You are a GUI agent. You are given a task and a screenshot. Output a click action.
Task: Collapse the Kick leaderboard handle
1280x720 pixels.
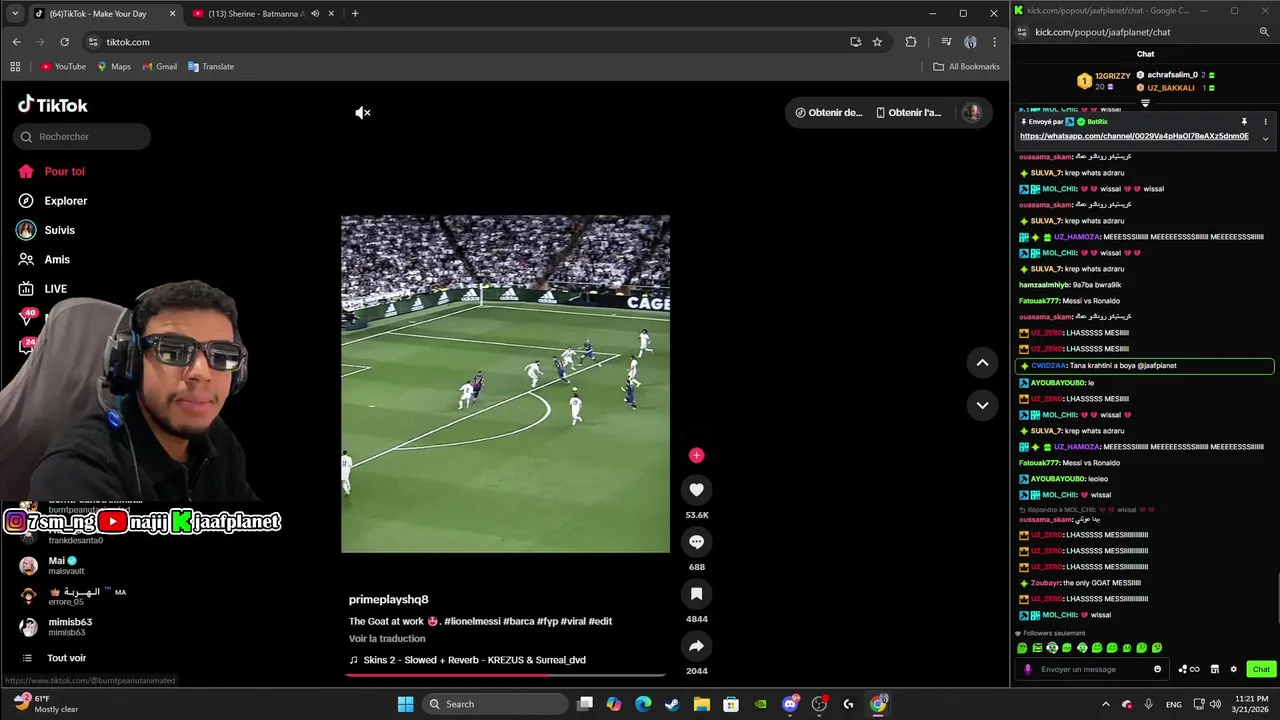(x=1145, y=102)
